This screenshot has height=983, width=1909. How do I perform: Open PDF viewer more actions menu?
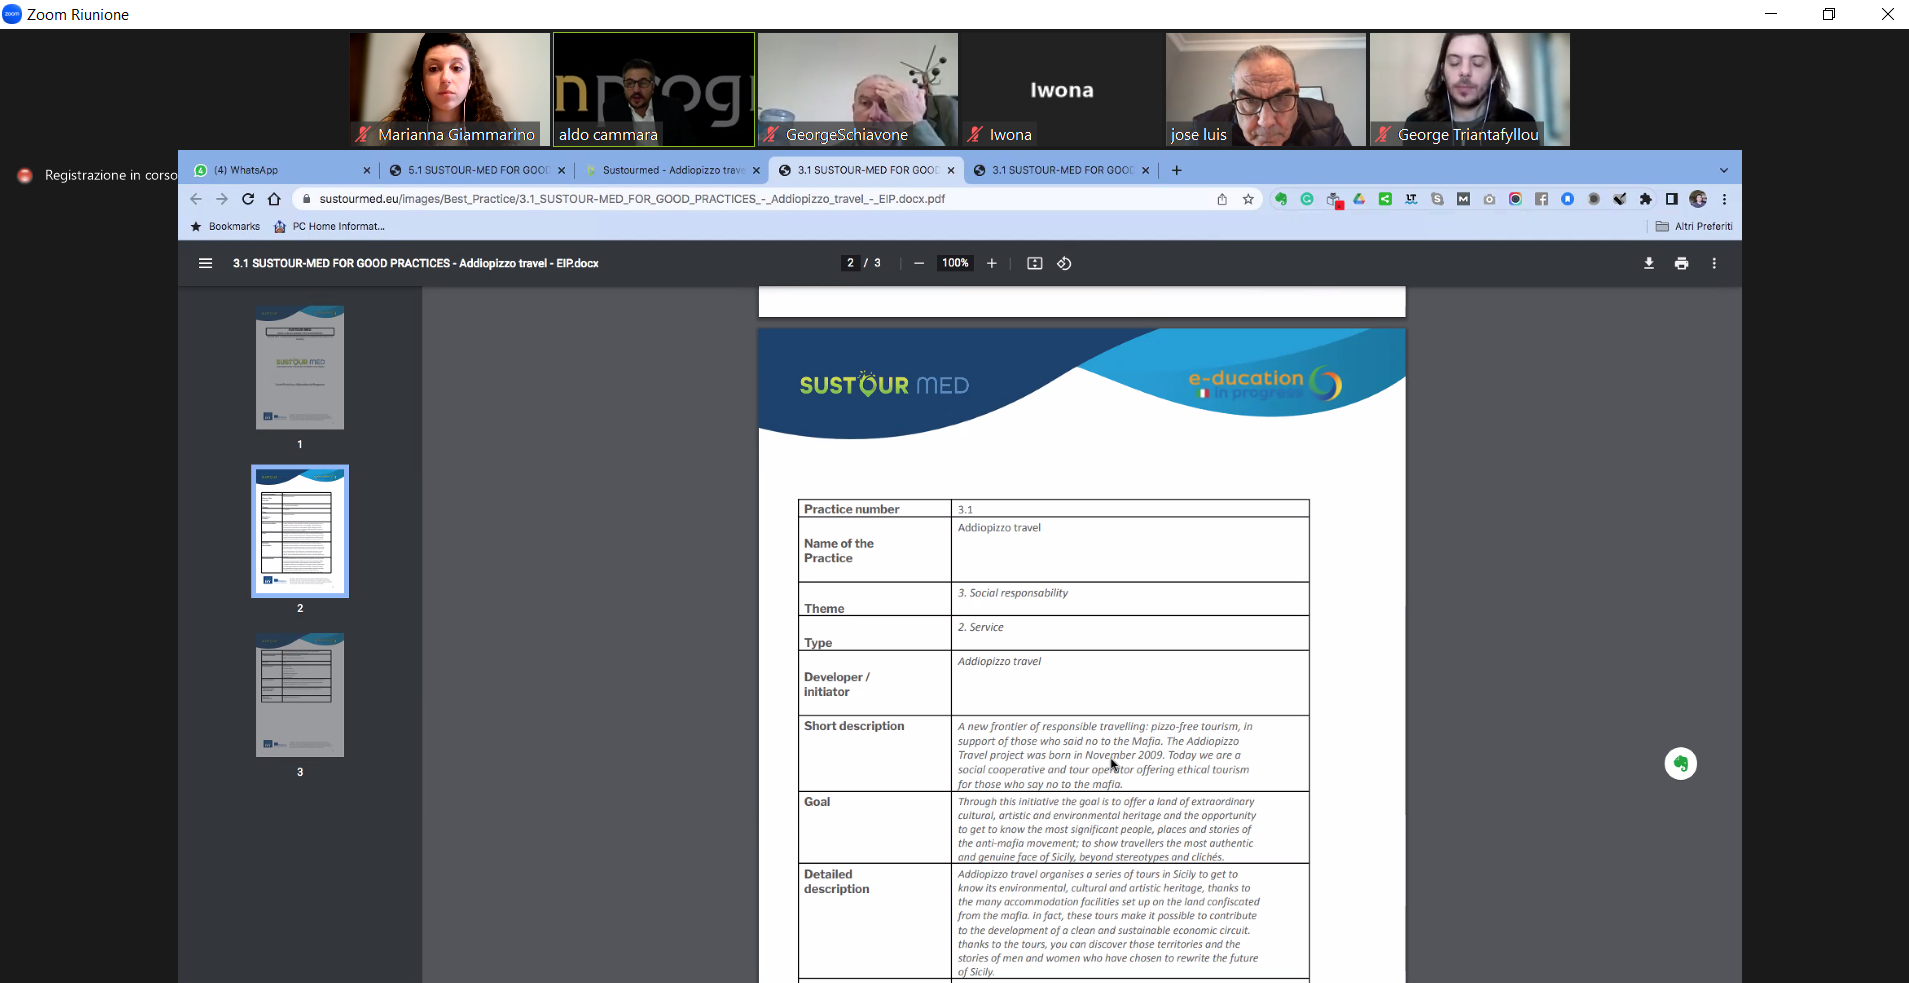point(1714,263)
